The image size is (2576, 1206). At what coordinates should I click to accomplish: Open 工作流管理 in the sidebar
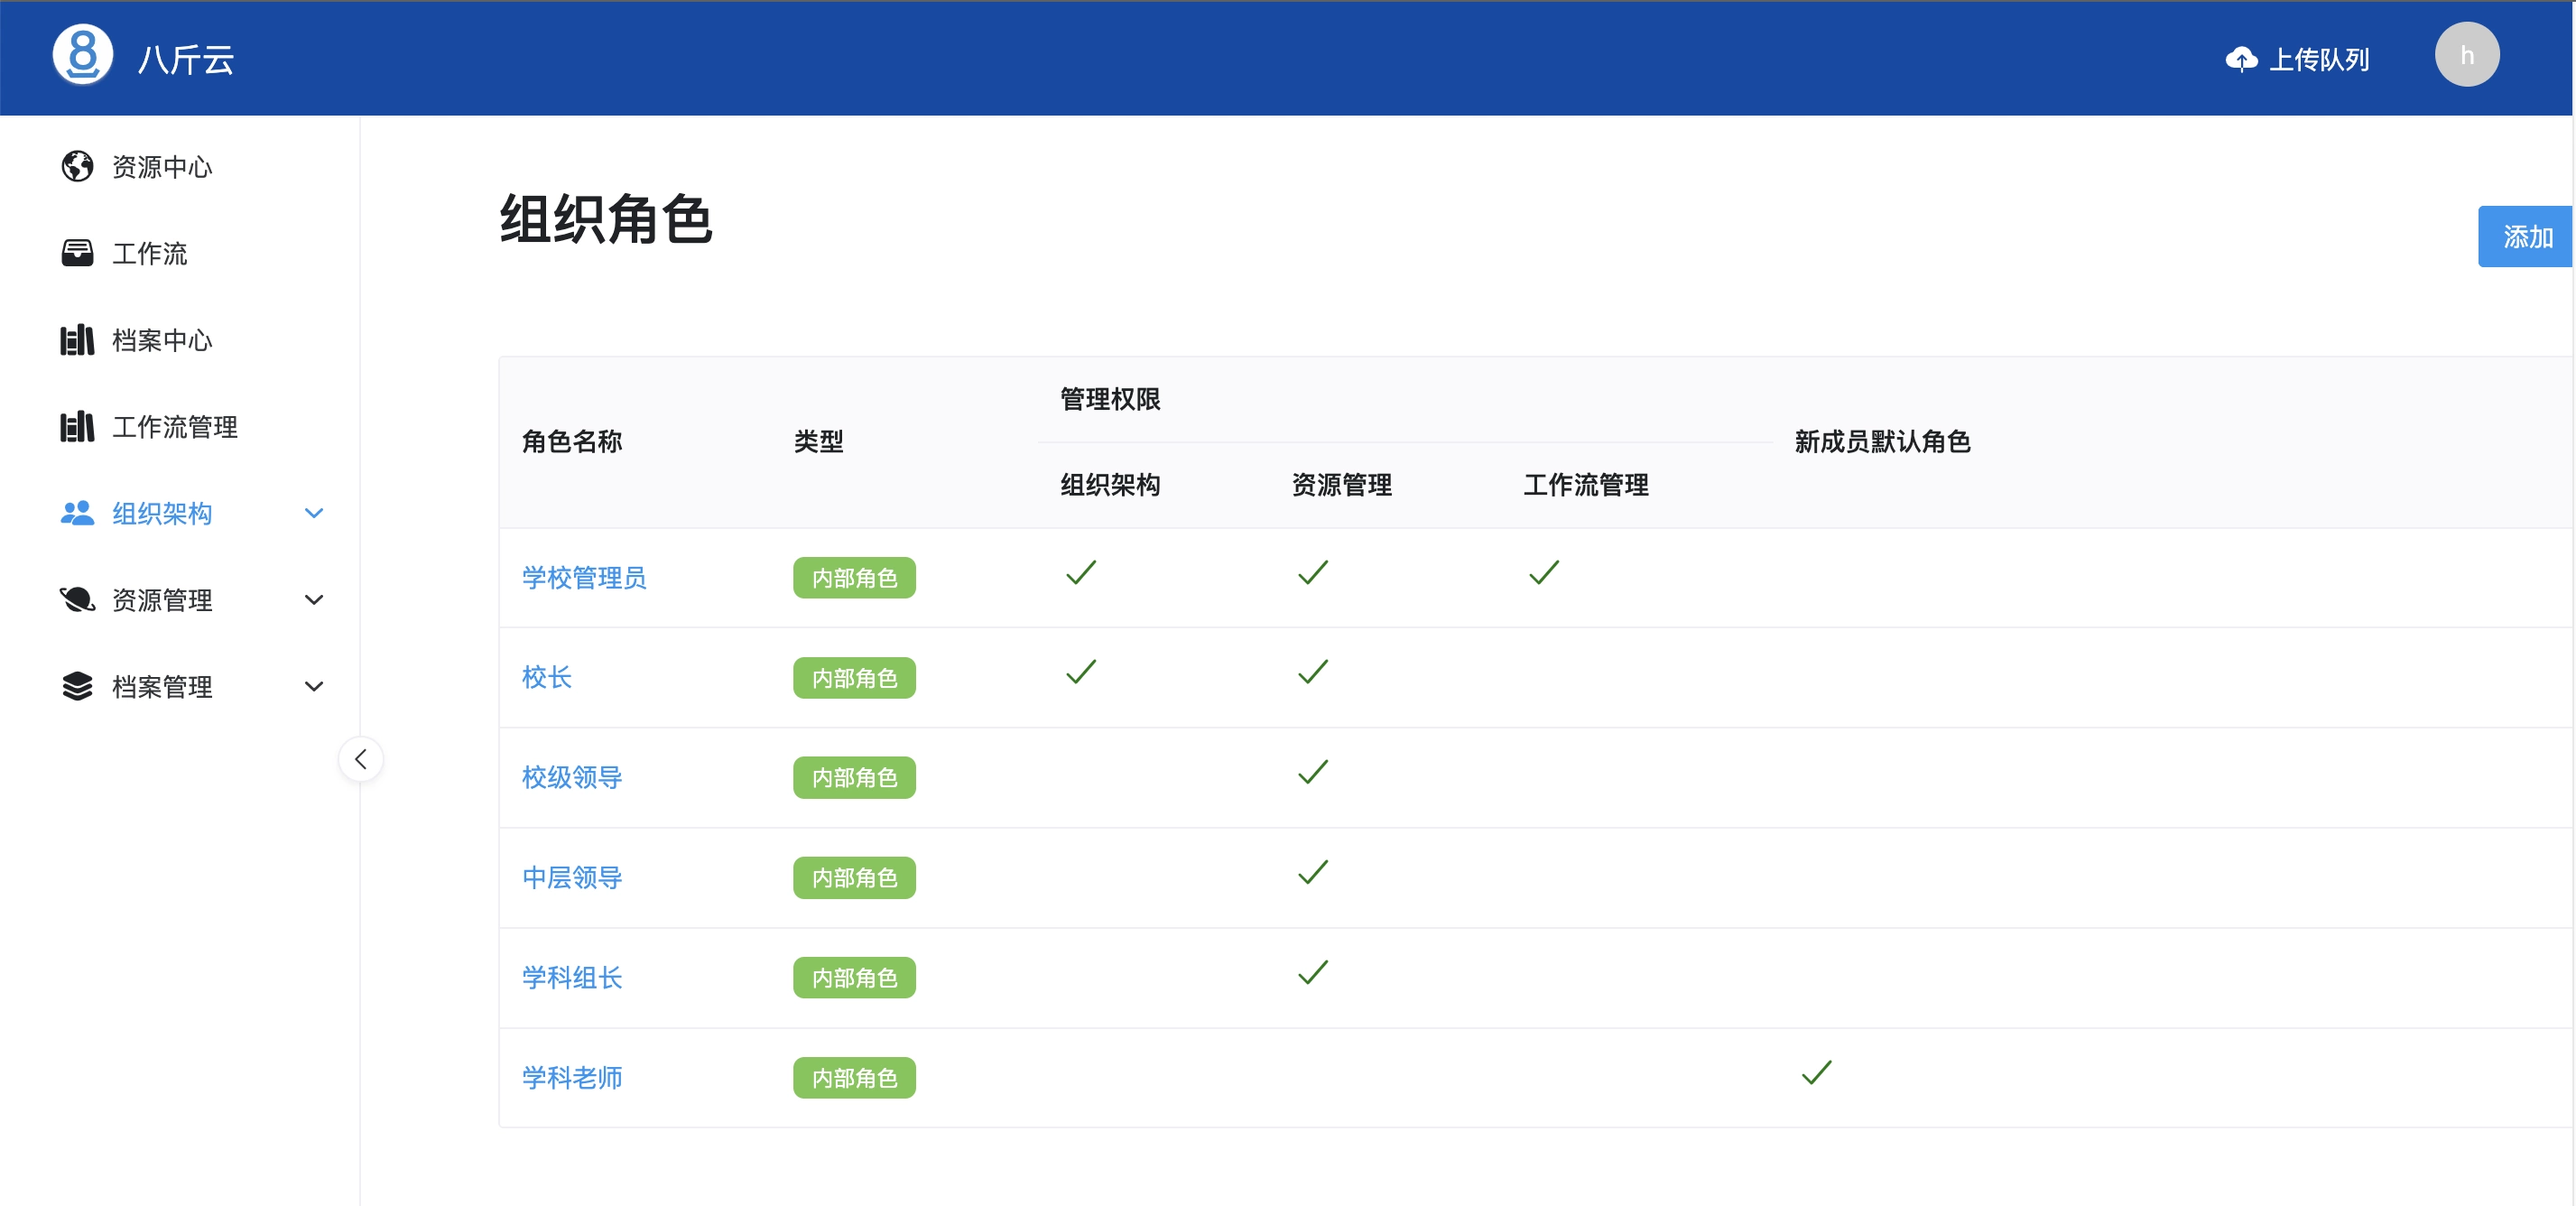174,427
